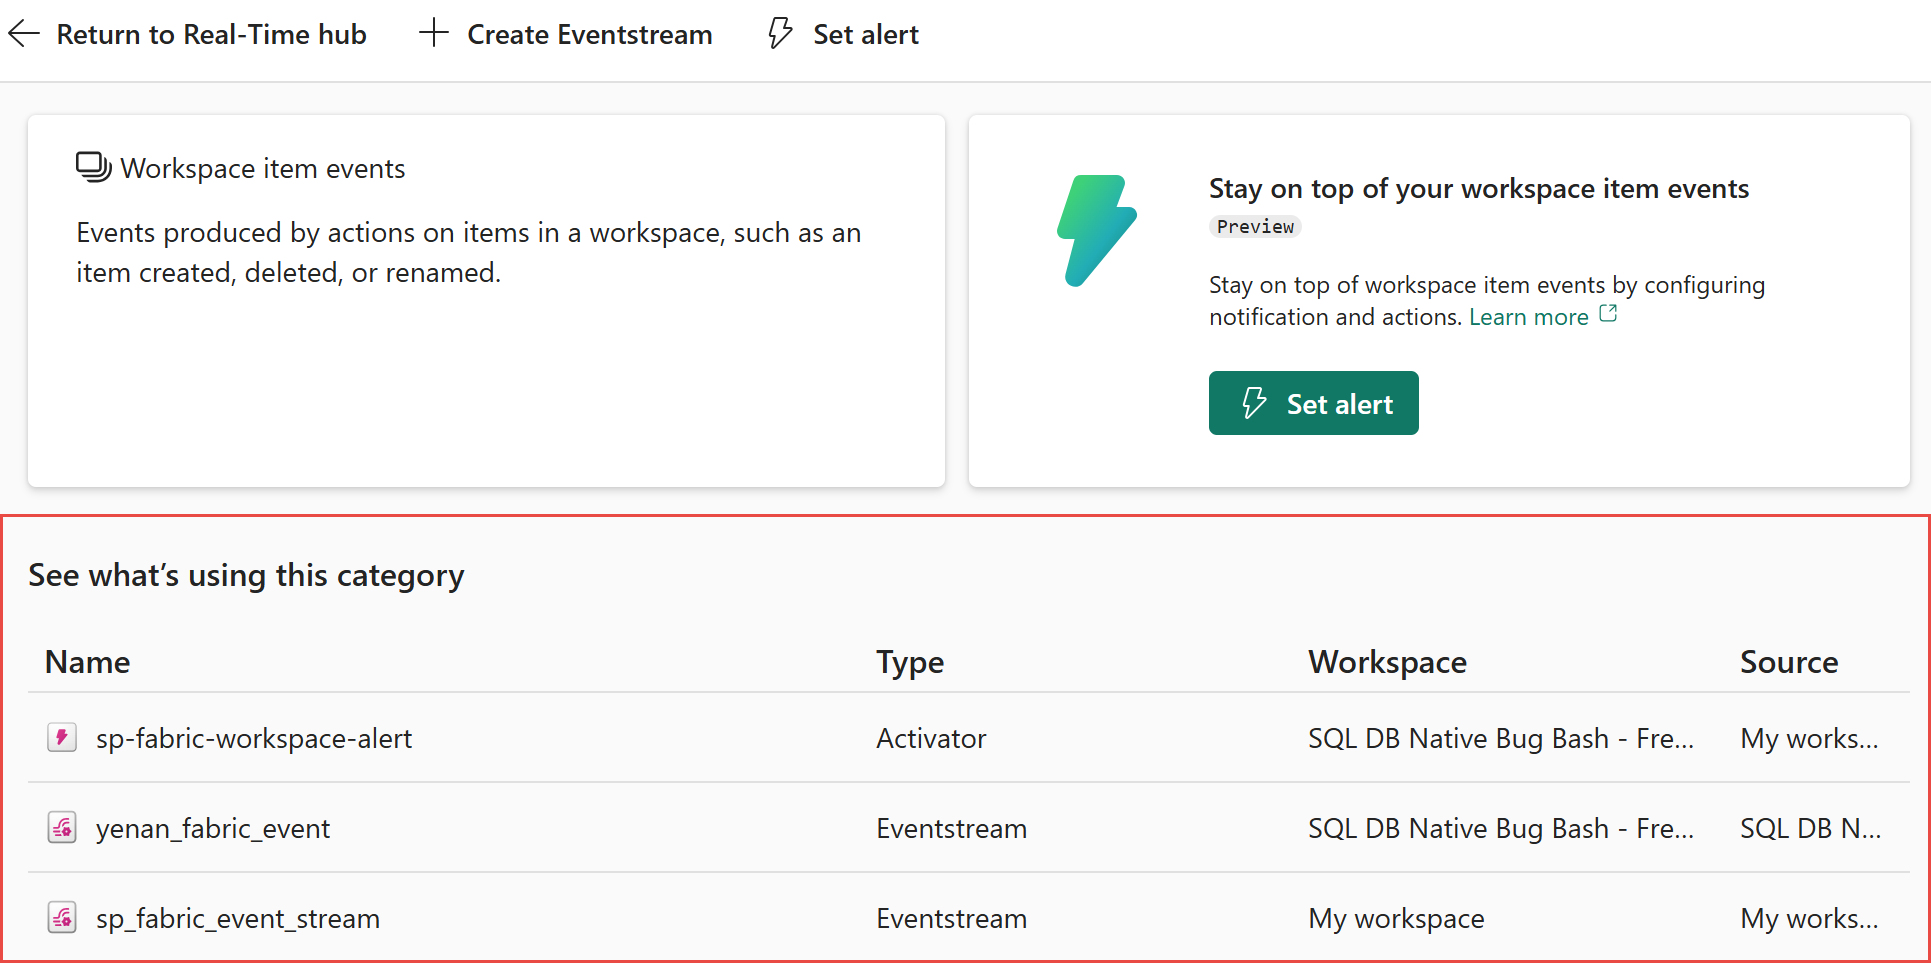
Task: Click the Eventstream icon beside sp_fabric_event_stream
Action: click(62, 917)
